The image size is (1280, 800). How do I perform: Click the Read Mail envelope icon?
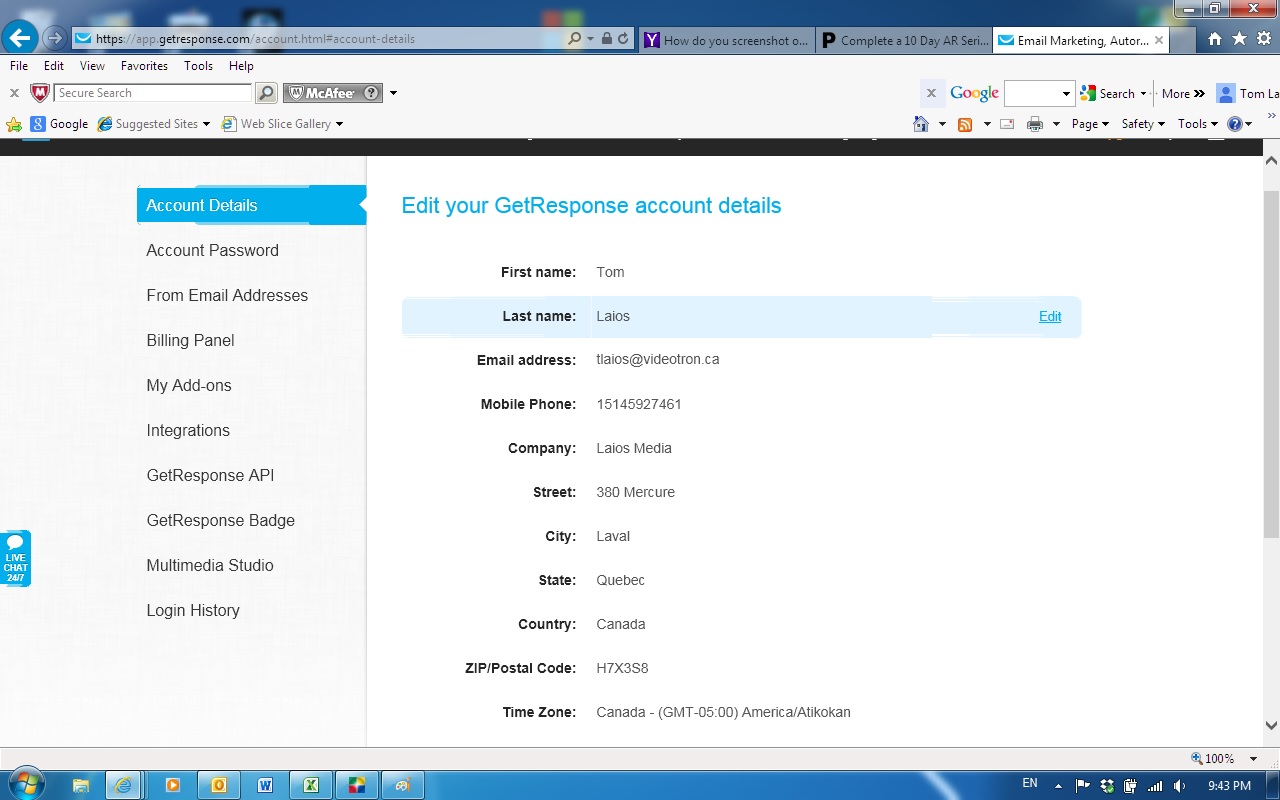pos(1007,124)
